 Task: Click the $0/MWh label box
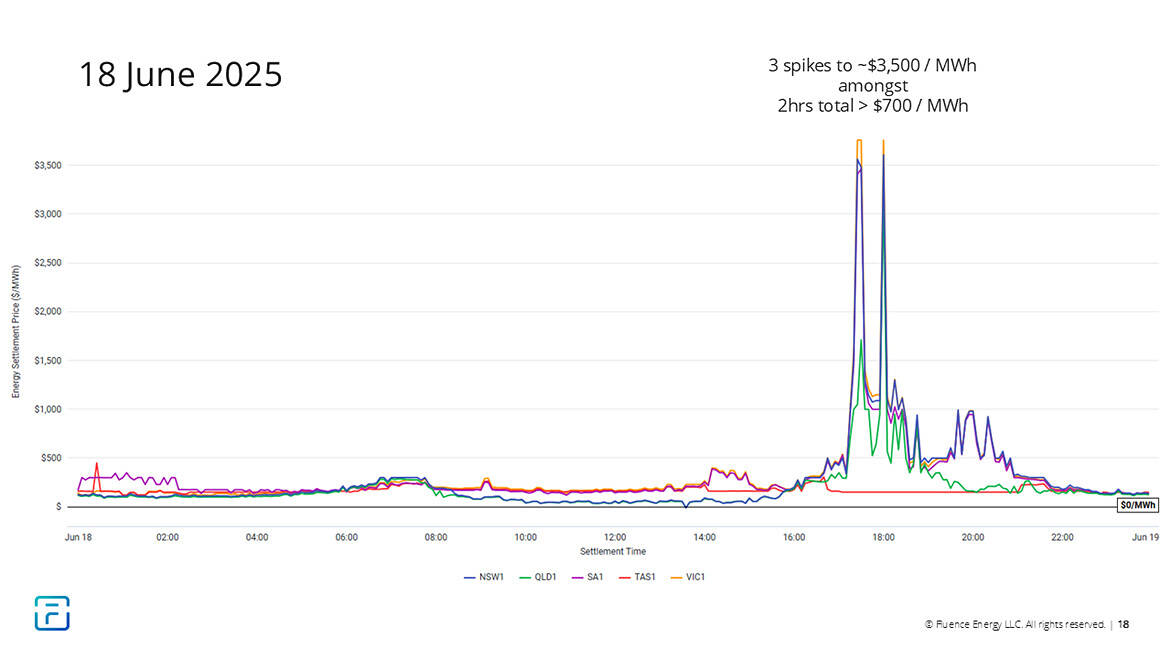(1137, 506)
